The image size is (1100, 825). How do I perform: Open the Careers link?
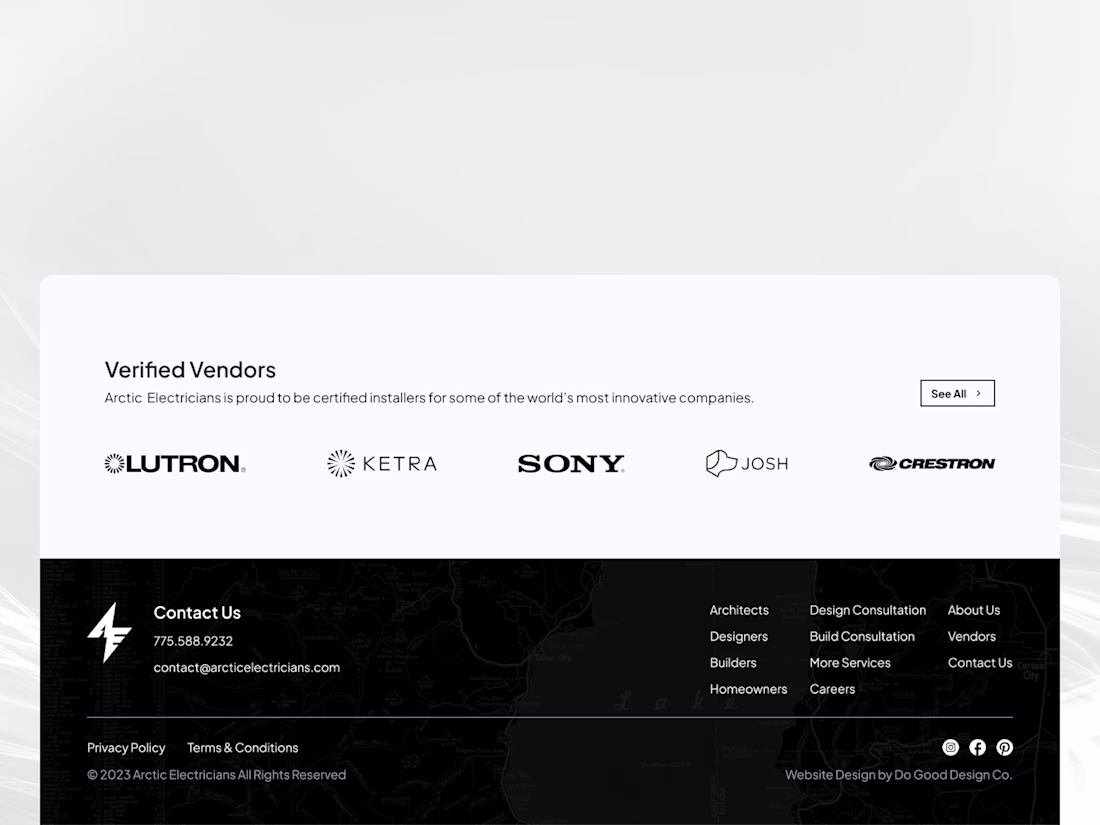tap(832, 690)
